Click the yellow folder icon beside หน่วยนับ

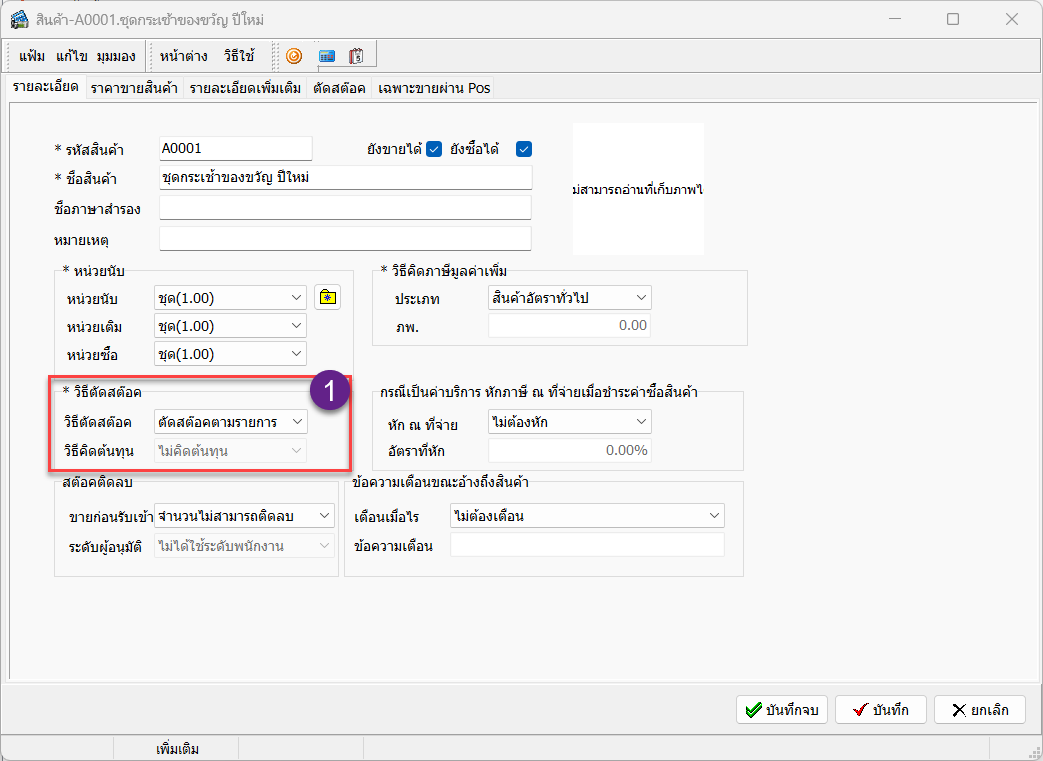coord(327,297)
